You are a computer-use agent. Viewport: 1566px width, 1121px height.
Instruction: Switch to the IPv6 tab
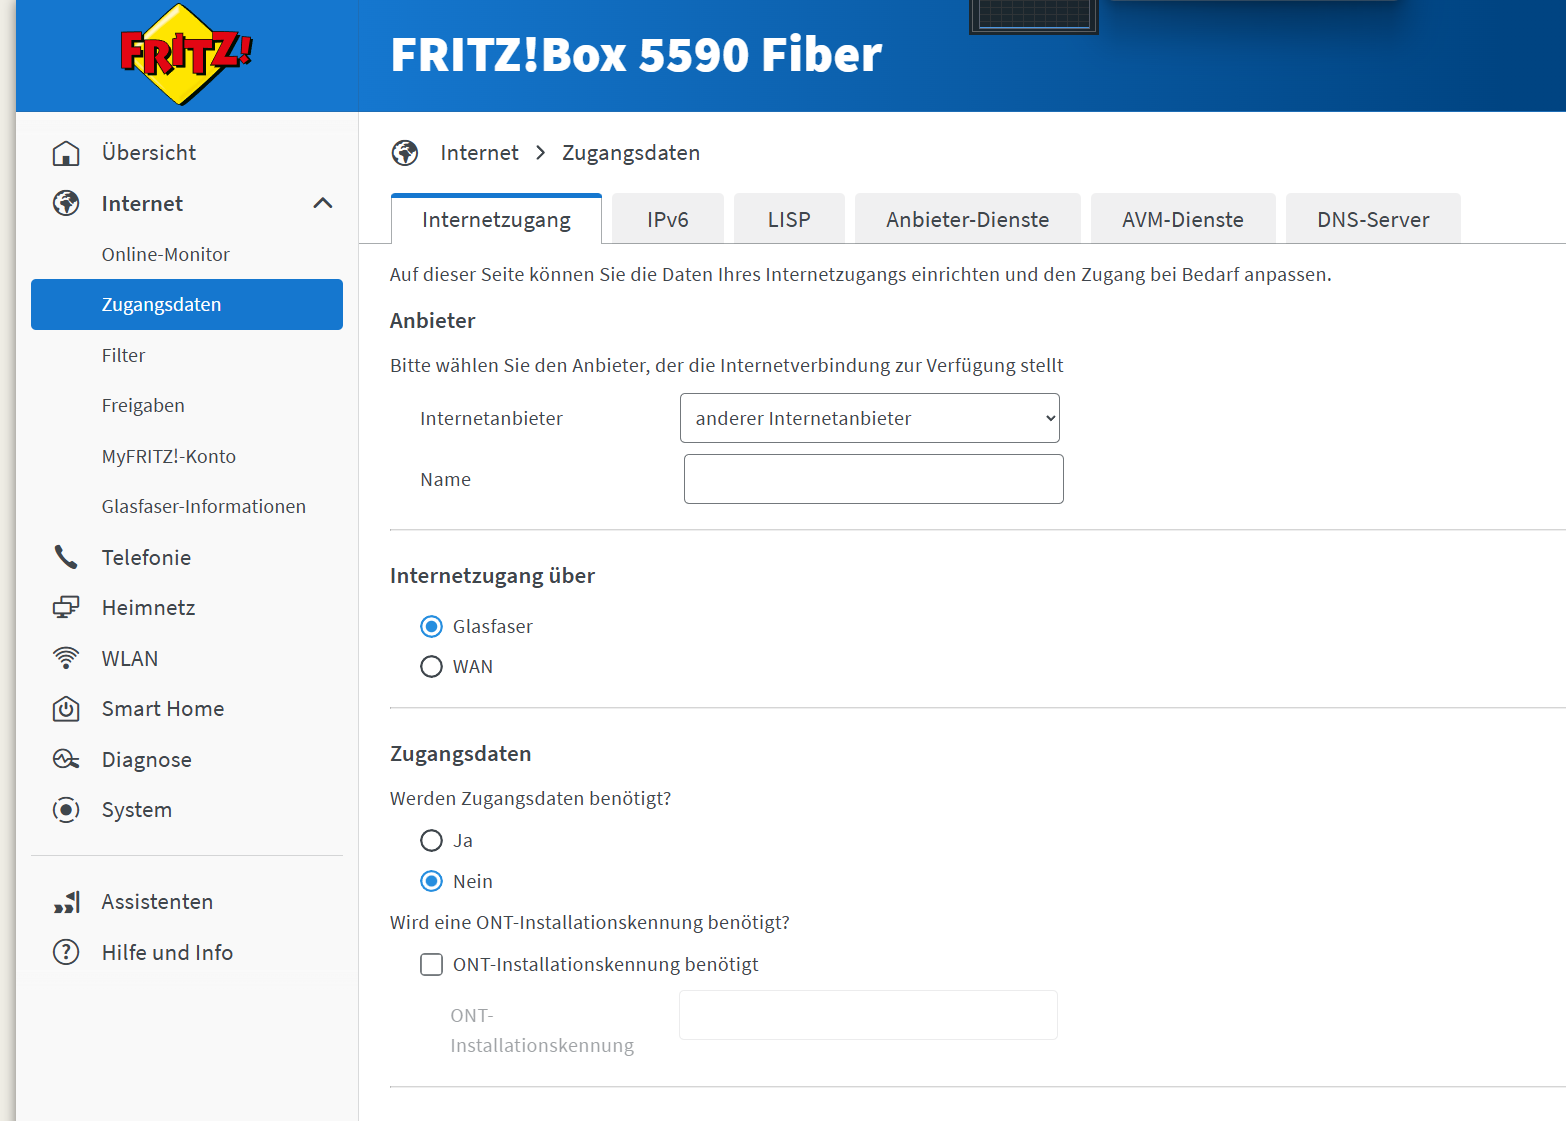[x=668, y=219]
